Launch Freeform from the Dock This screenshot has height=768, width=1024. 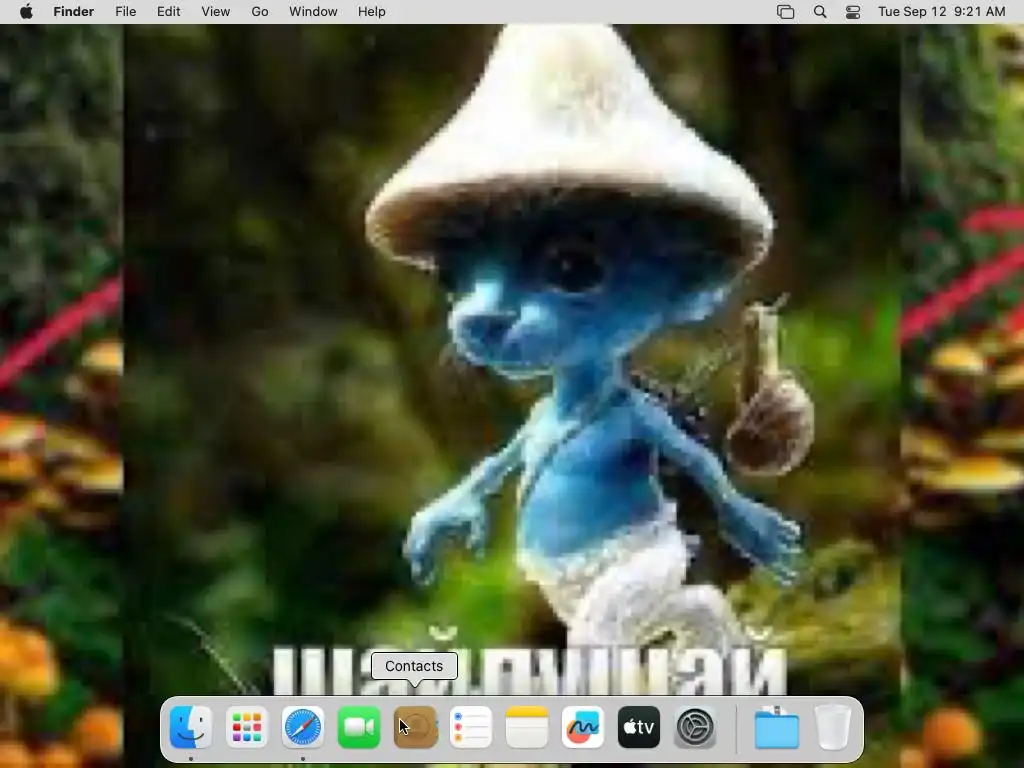[x=583, y=728]
